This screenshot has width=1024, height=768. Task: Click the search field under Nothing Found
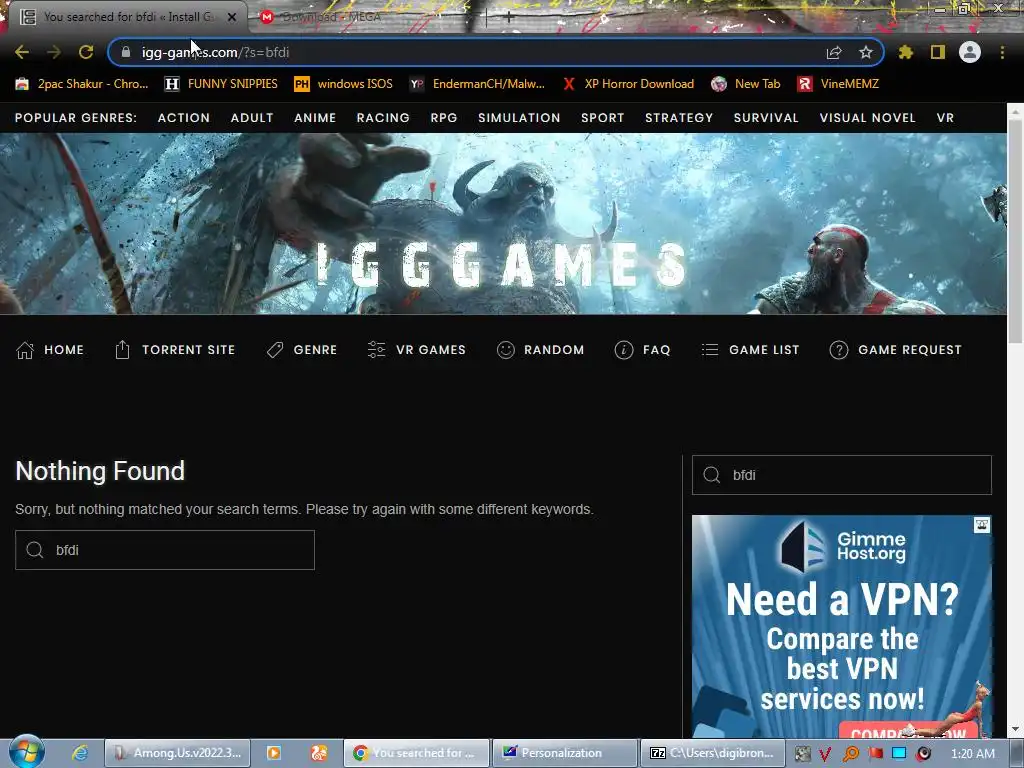coord(165,550)
